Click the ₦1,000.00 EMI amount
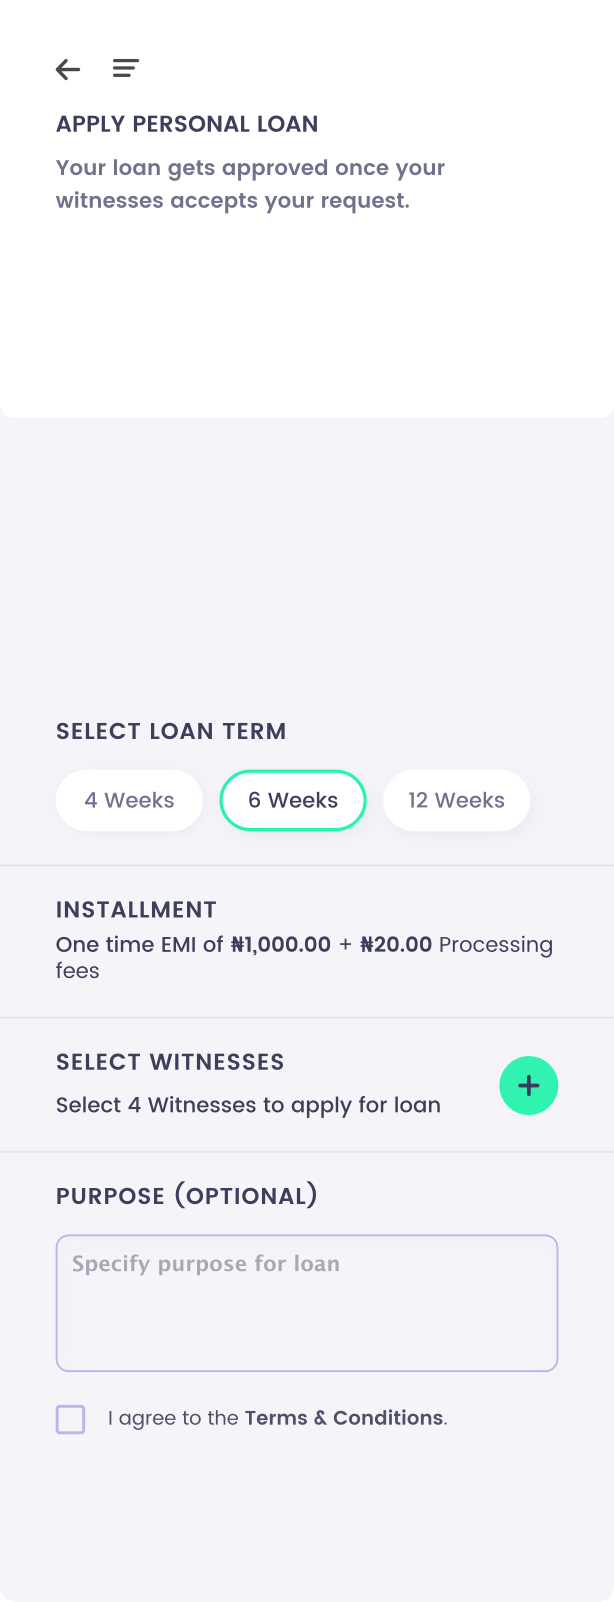This screenshot has width=614, height=1602. [x=281, y=944]
